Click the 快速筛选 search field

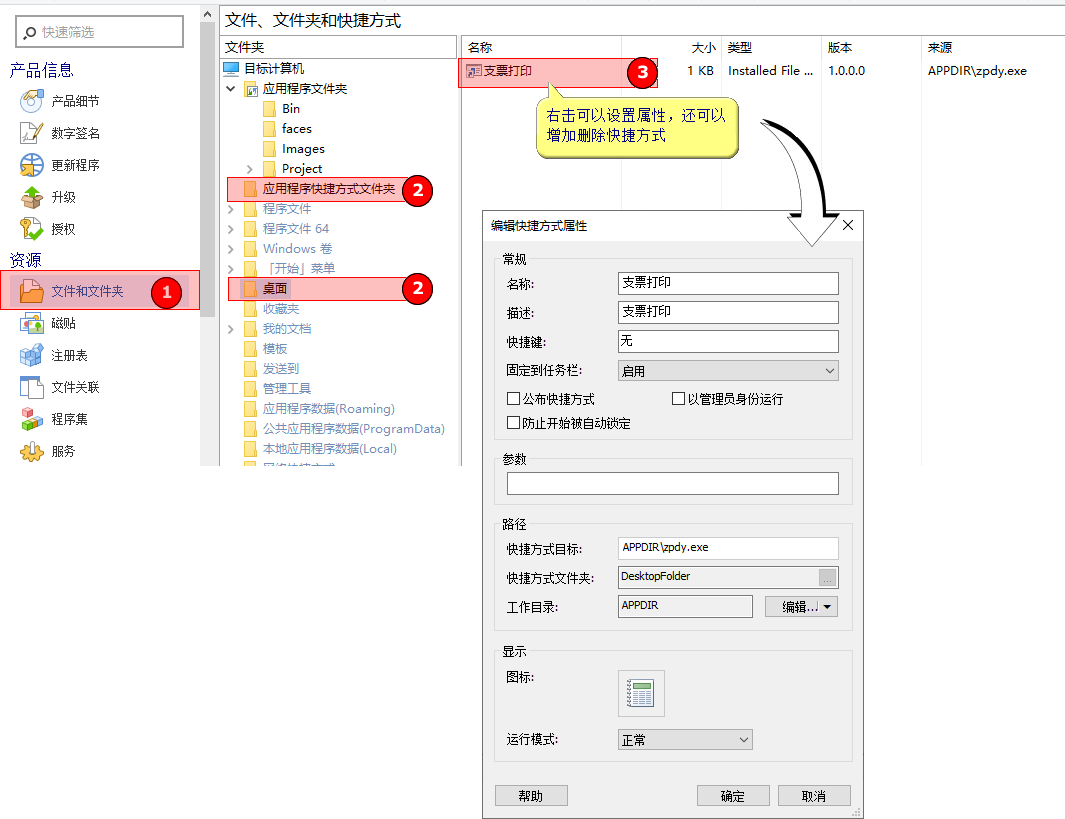tap(100, 32)
